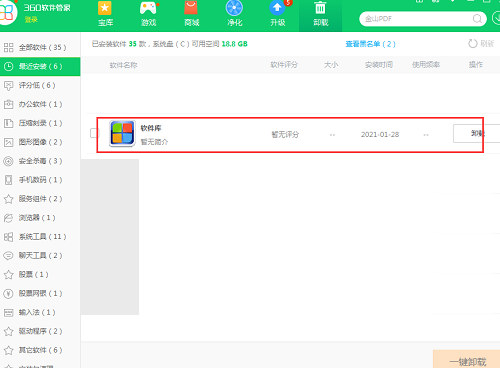
Task: Open the 聊天工具 (2) category
Action: click(40, 256)
